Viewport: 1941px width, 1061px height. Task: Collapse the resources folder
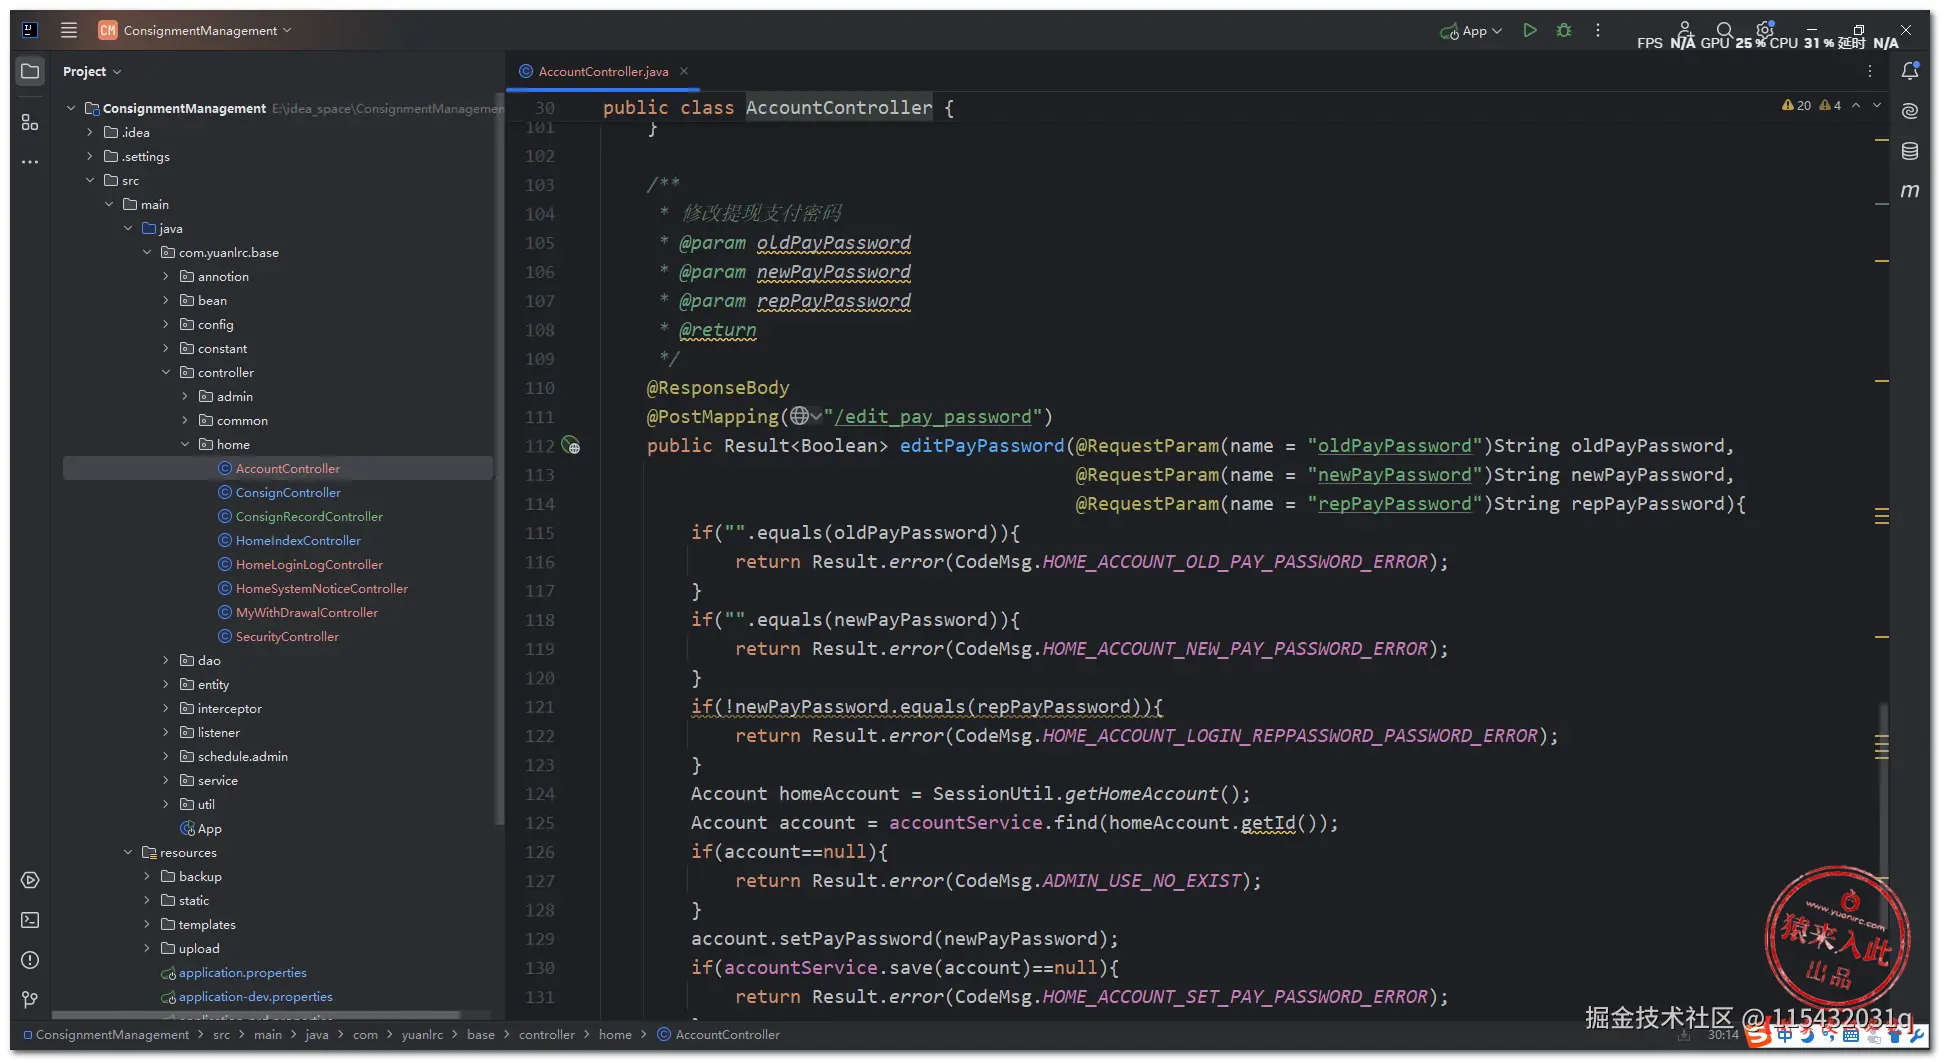[128, 852]
